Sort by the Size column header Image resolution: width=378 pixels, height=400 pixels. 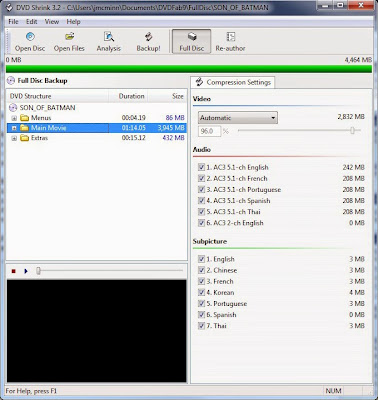(x=167, y=96)
